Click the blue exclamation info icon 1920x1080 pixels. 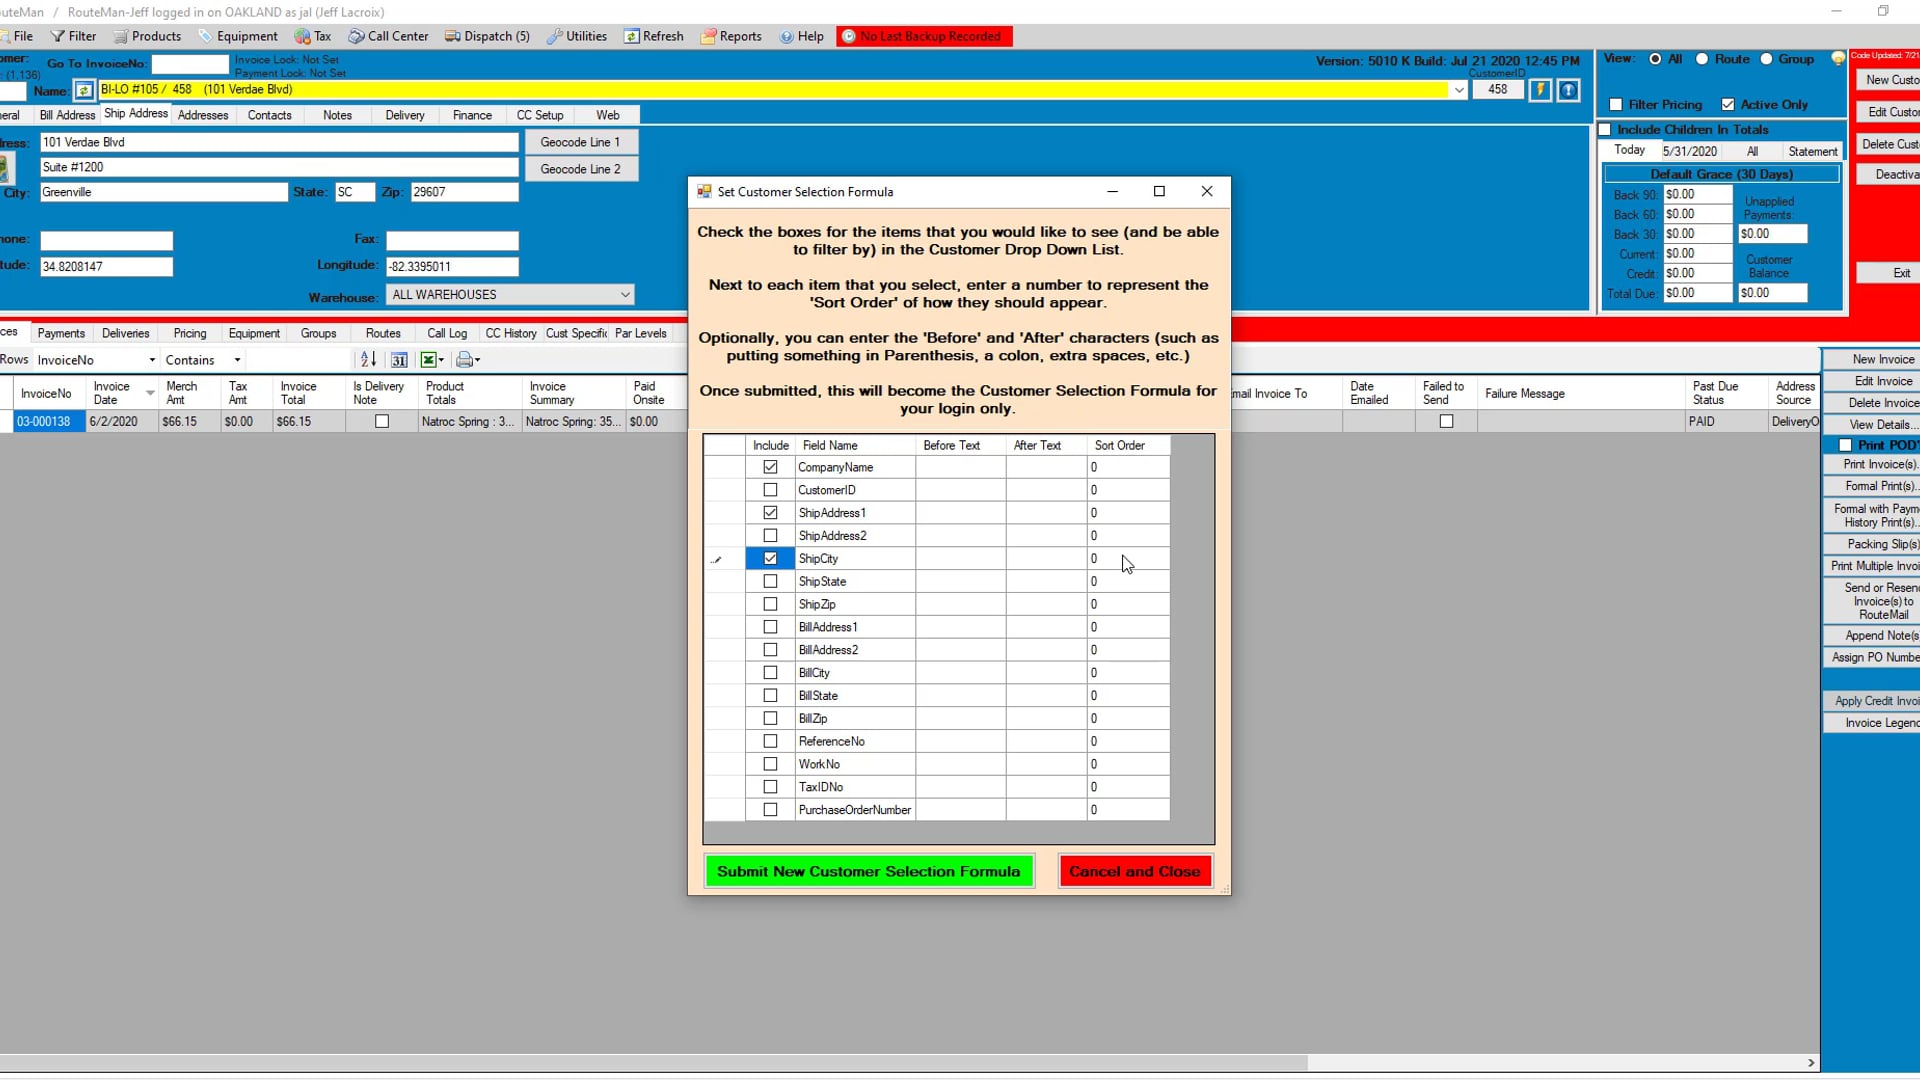pyautogui.click(x=1568, y=90)
